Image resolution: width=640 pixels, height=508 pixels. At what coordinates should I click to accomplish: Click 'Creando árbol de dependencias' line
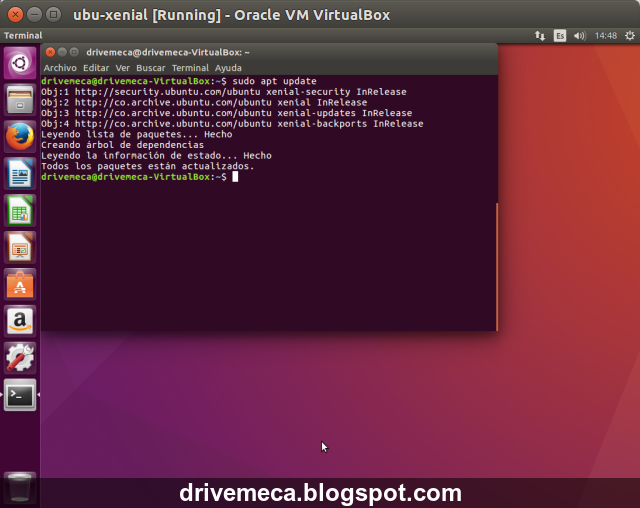(122, 145)
